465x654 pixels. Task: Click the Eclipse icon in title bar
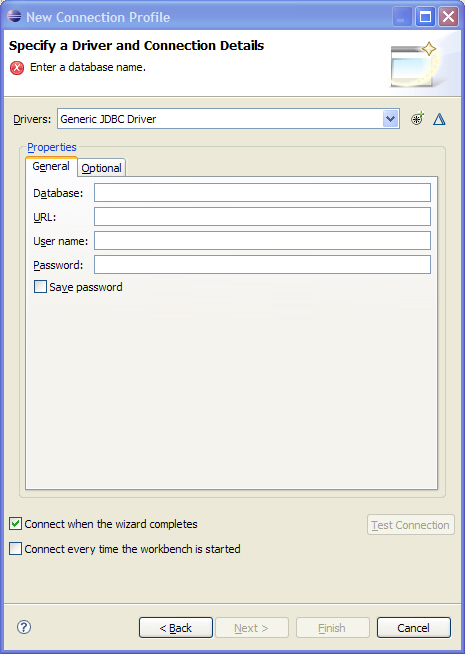point(14,17)
